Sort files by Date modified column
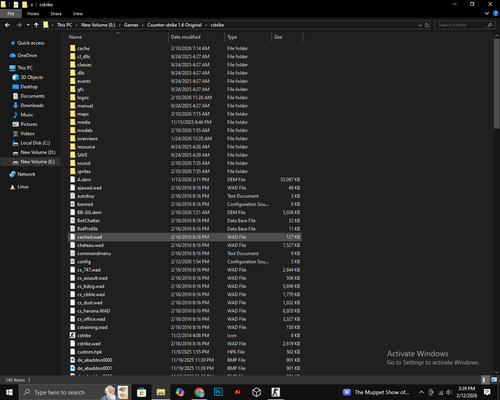The height and width of the screenshot is (400, 500). coord(186,37)
